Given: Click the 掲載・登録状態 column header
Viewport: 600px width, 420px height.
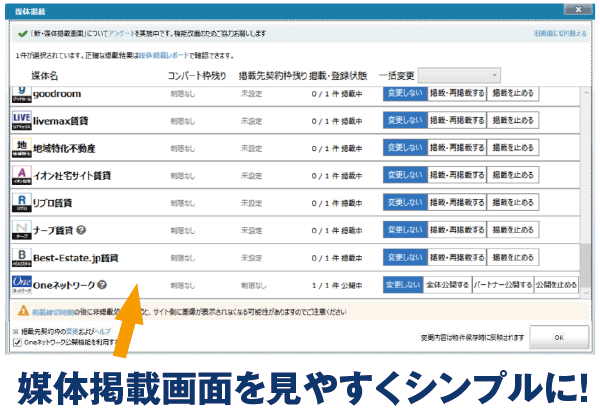Looking at the screenshot, I should click(x=338, y=76).
